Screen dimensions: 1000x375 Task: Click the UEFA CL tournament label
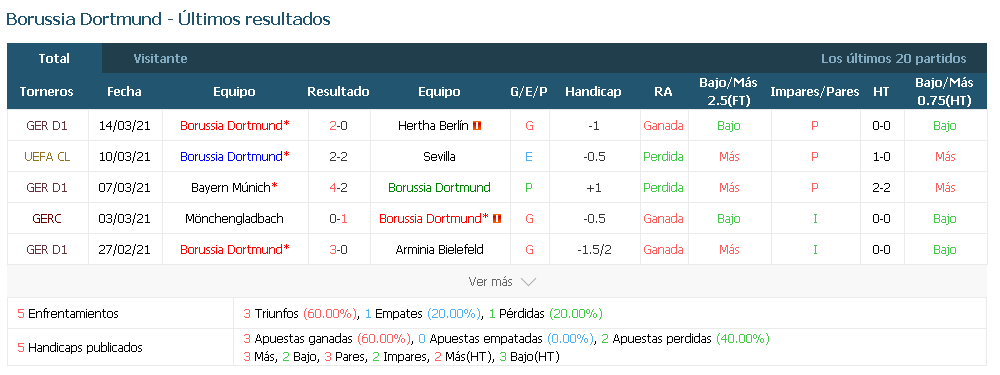coord(47,156)
